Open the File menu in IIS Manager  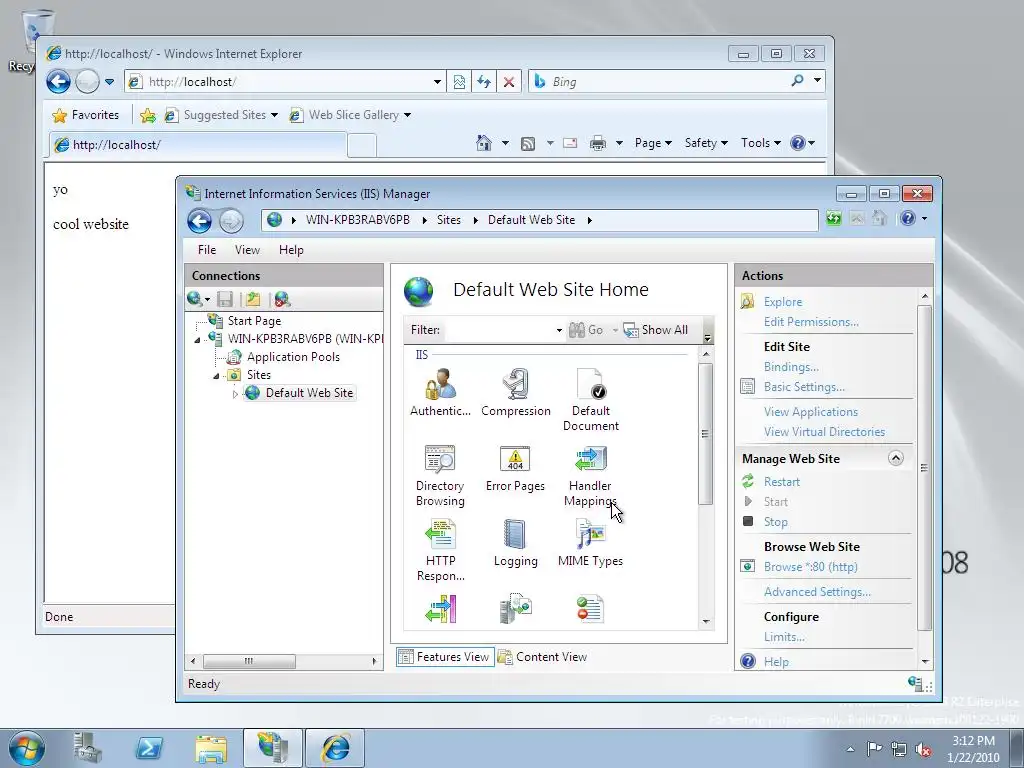click(x=207, y=249)
